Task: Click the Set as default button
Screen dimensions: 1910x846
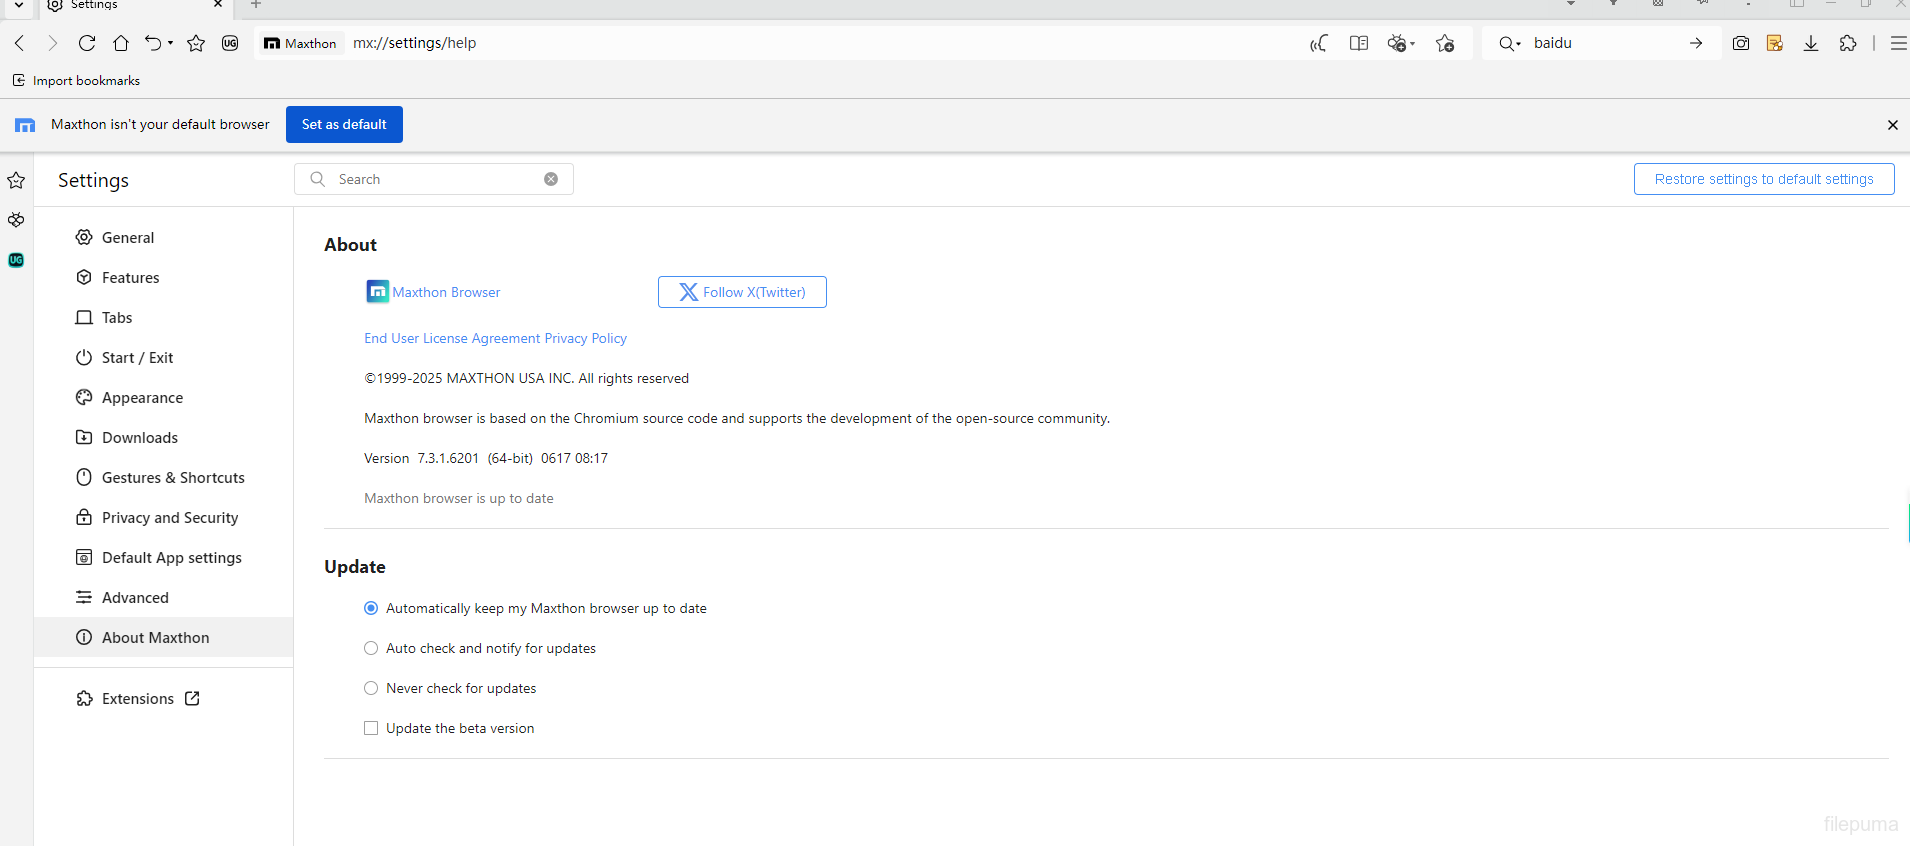Action: click(x=344, y=124)
